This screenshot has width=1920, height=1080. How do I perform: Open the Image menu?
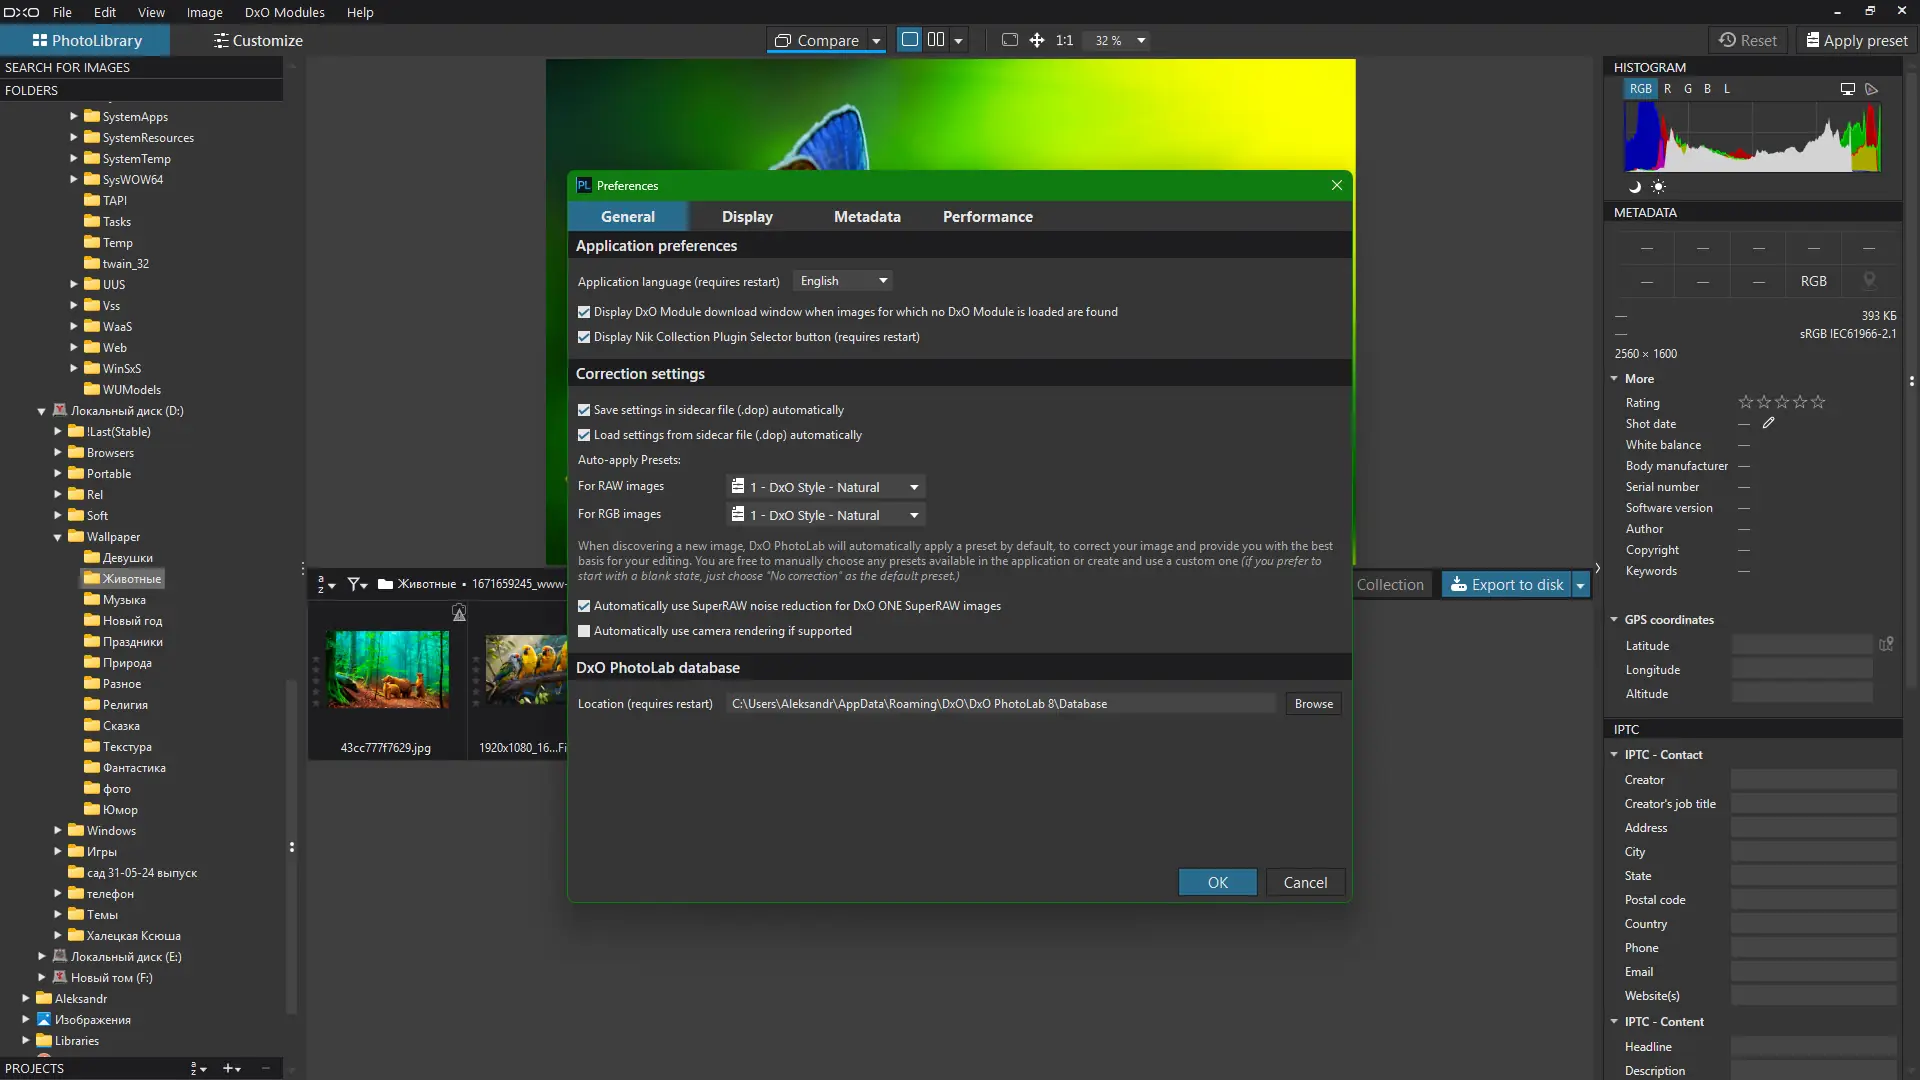204,12
